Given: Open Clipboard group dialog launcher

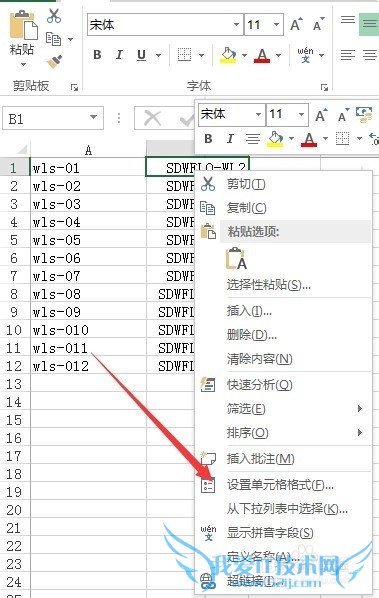Looking at the screenshot, I should (74, 87).
